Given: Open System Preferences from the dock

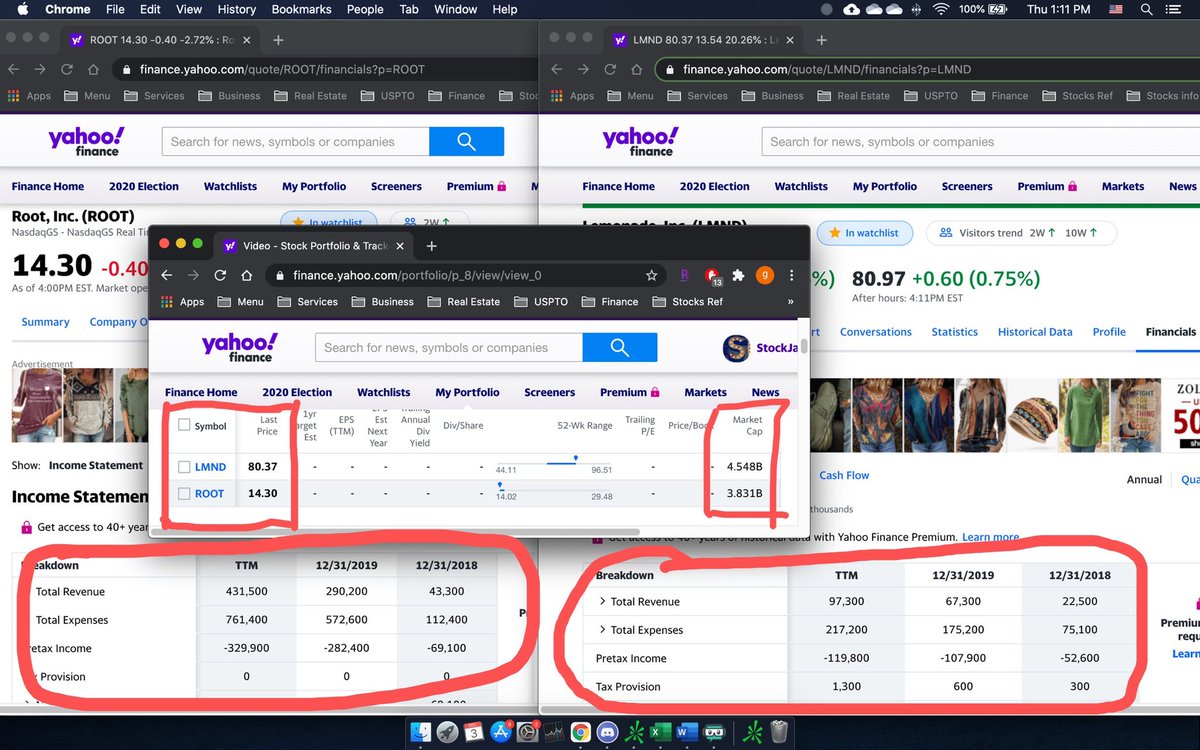Looking at the screenshot, I should click(526, 733).
